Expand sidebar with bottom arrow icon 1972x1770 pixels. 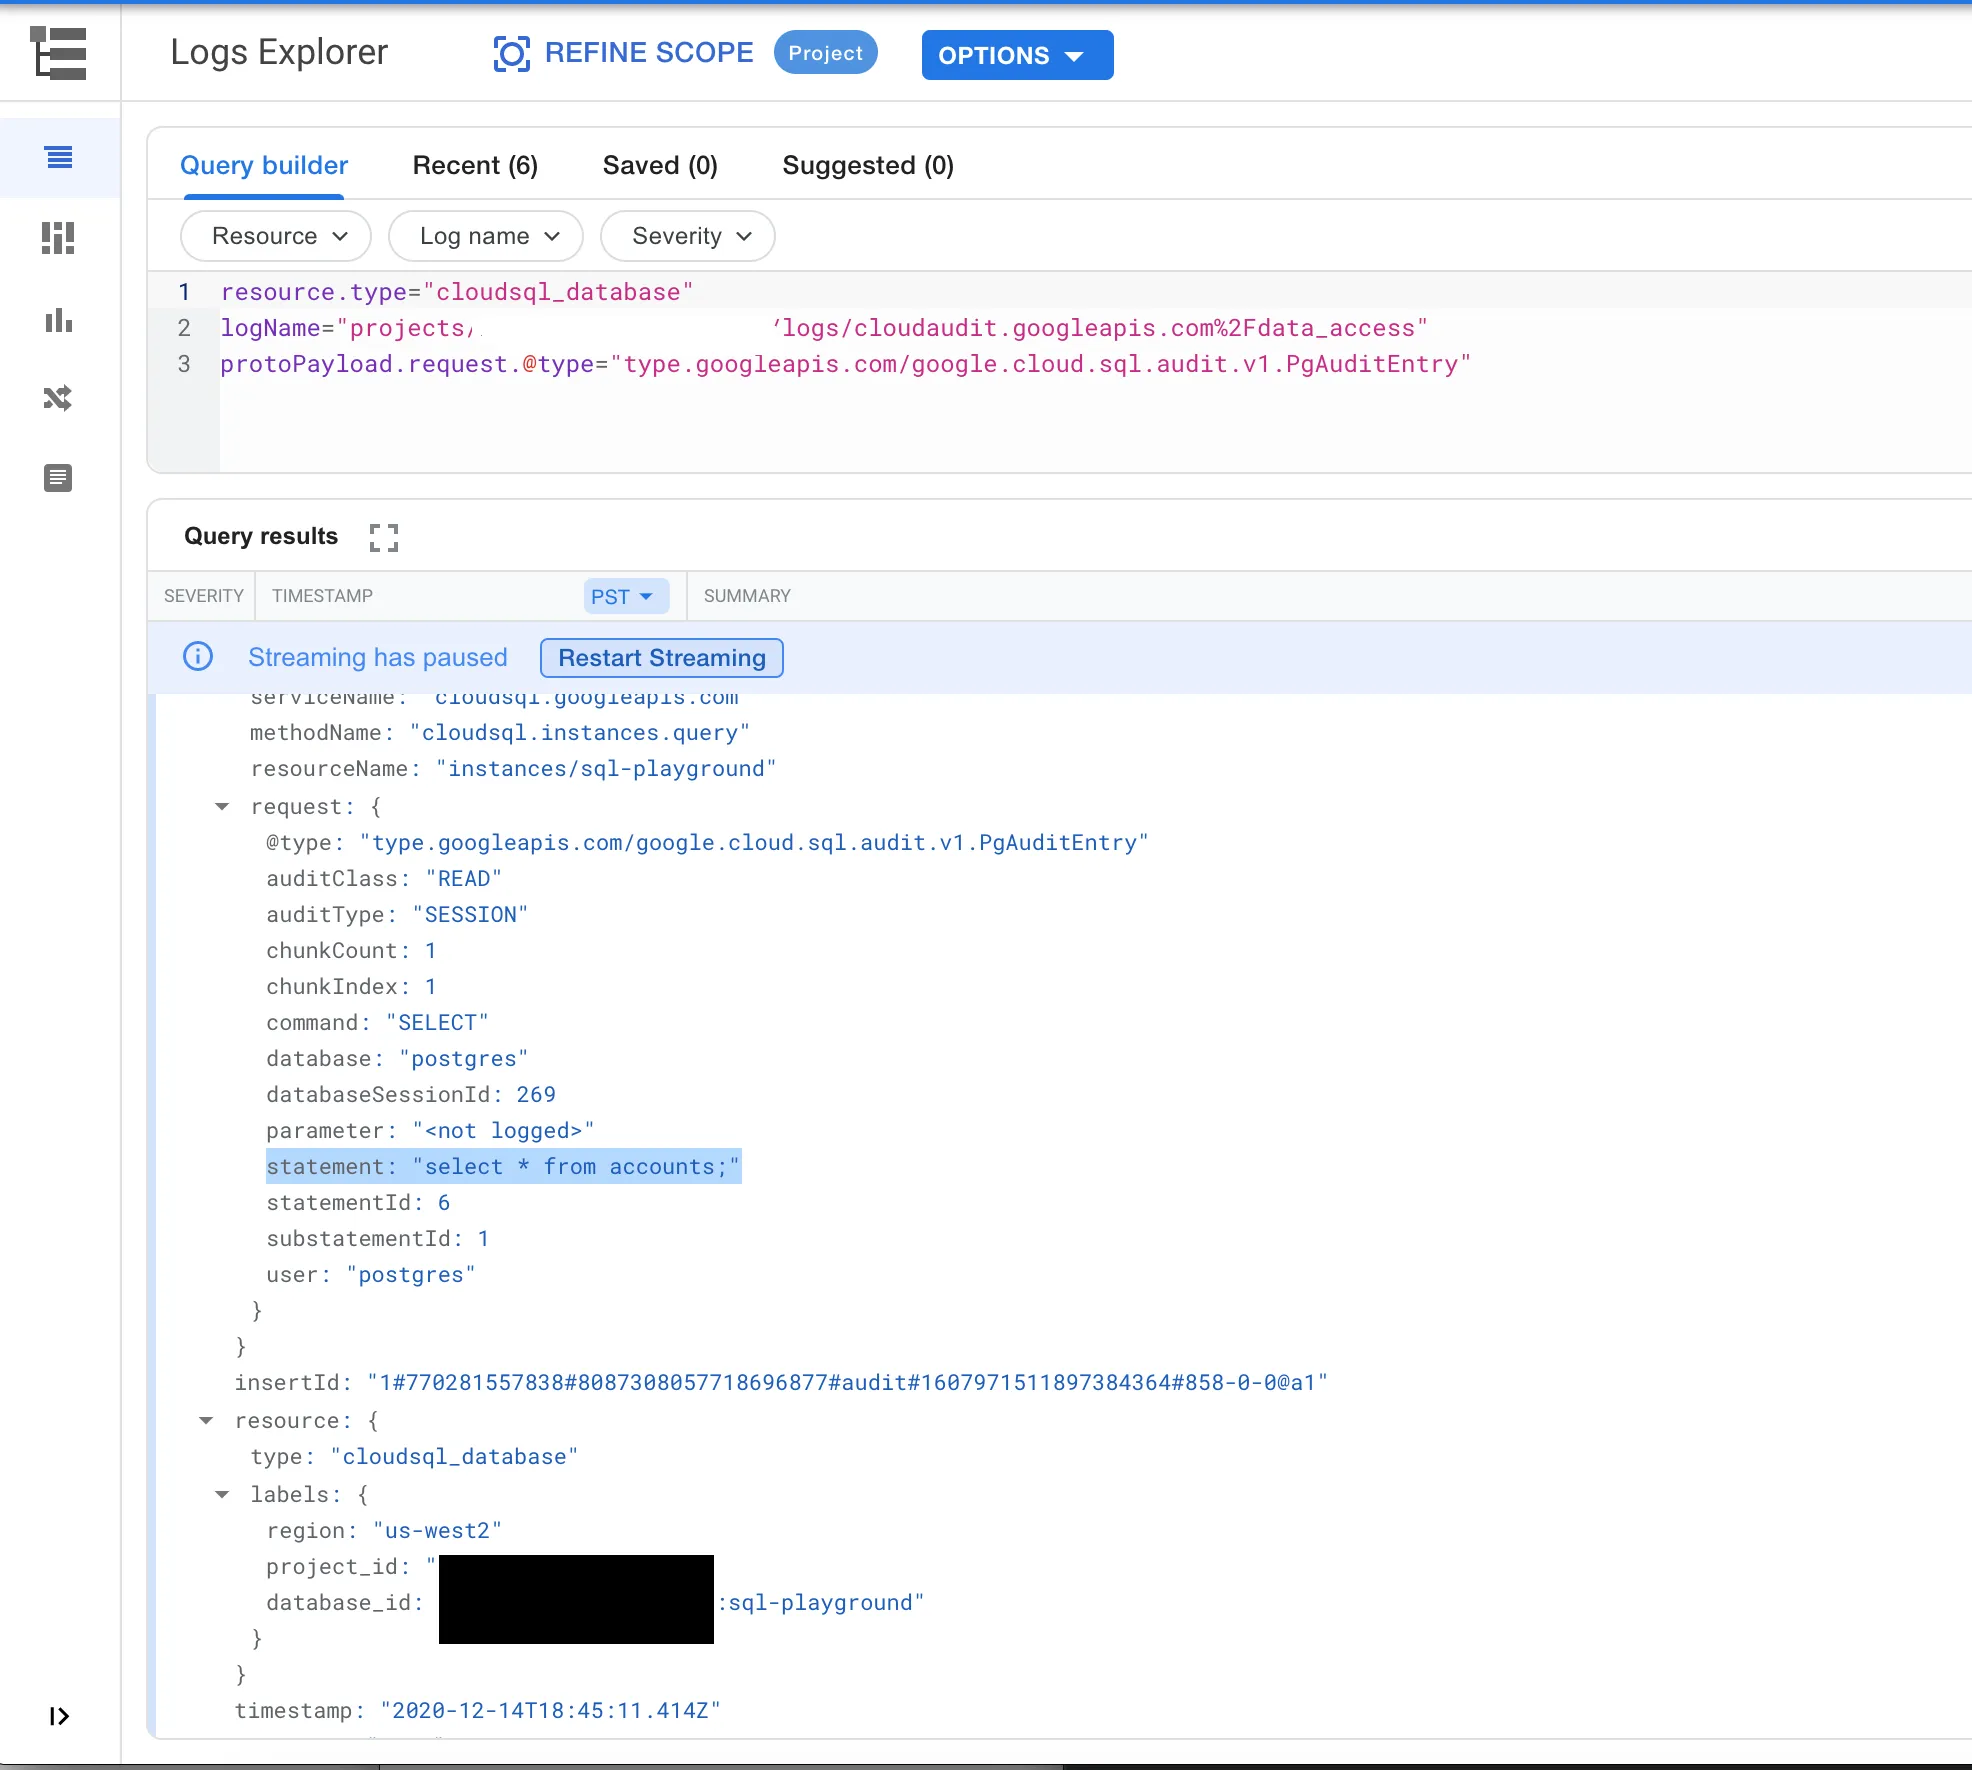point(58,1716)
